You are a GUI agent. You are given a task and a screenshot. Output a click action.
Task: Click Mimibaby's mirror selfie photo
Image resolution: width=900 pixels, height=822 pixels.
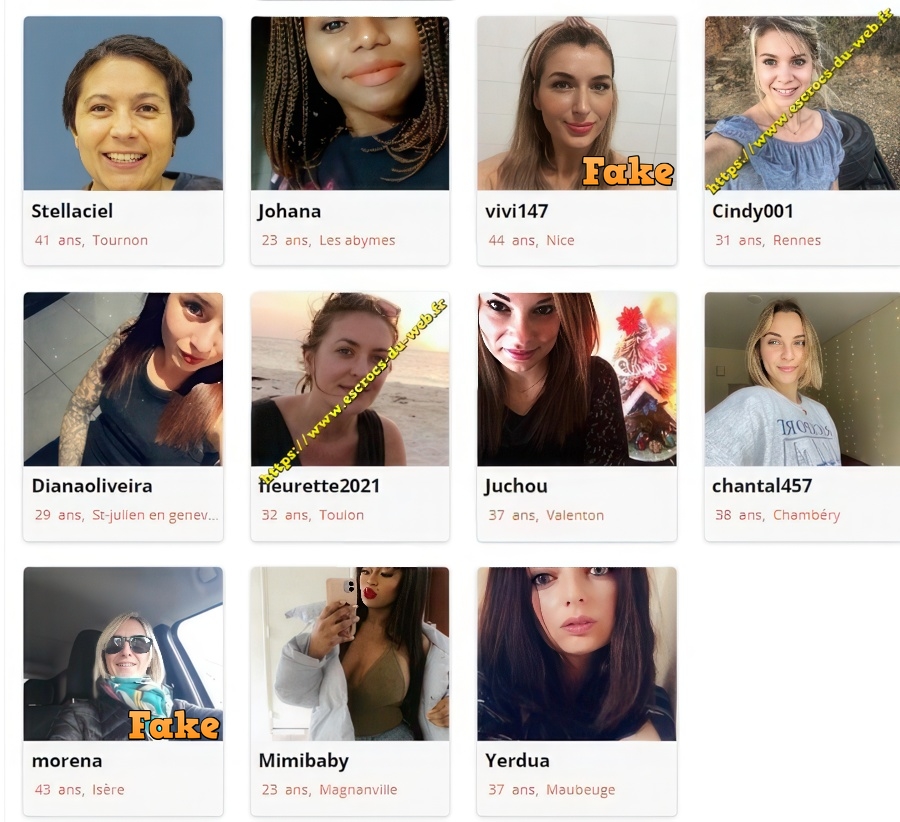click(x=350, y=654)
